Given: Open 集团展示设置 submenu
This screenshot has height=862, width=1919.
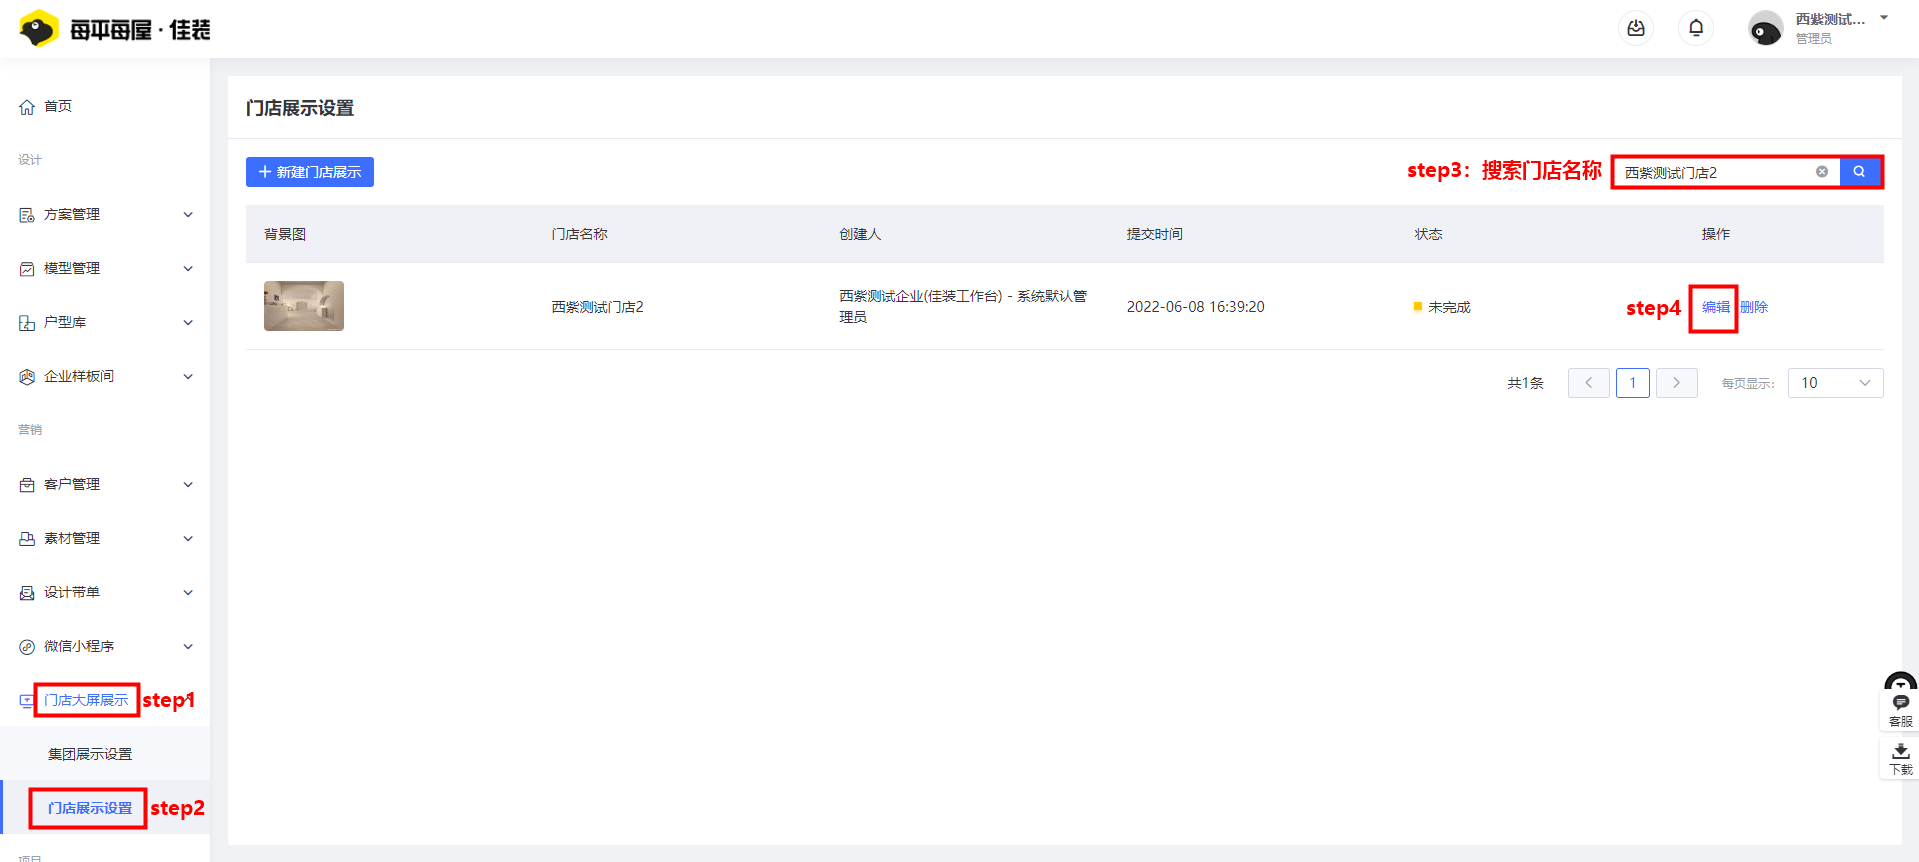Looking at the screenshot, I should 90,754.
